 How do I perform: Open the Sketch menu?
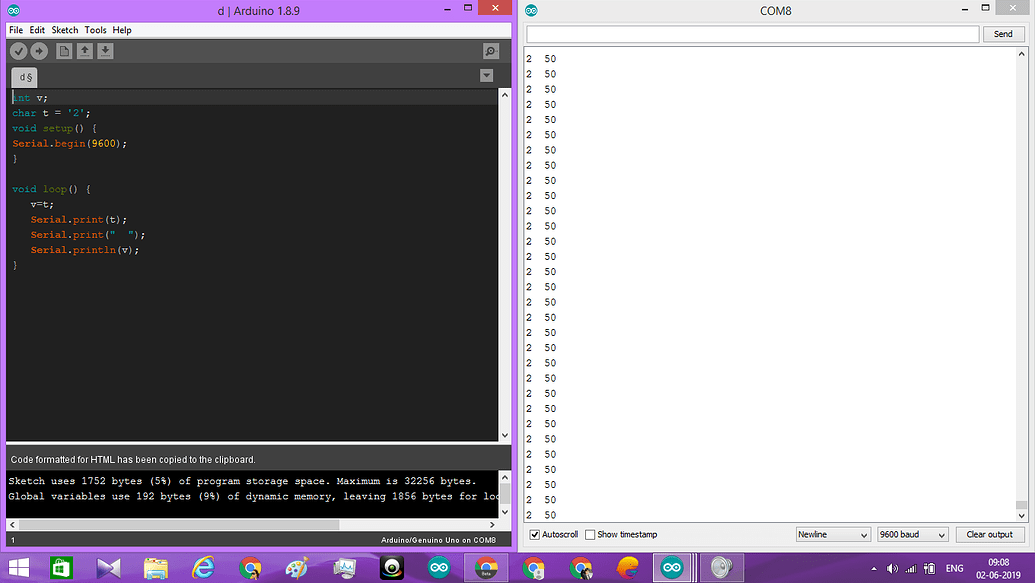click(x=64, y=29)
